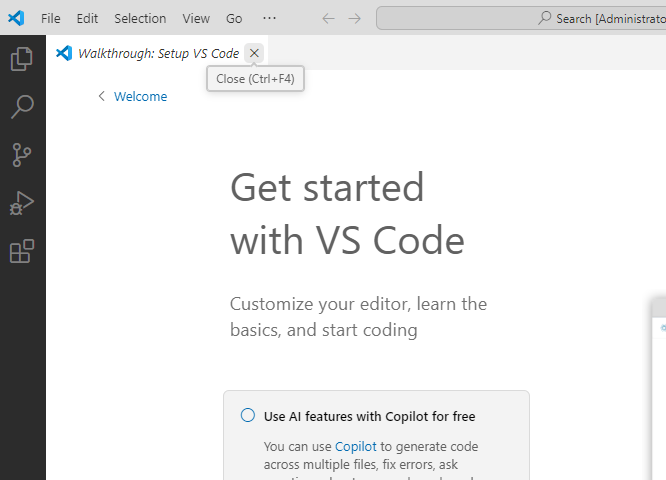This screenshot has height=480, width=666.
Task: Open the Explorer view in activity bar
Action: (x=22, y=59)
